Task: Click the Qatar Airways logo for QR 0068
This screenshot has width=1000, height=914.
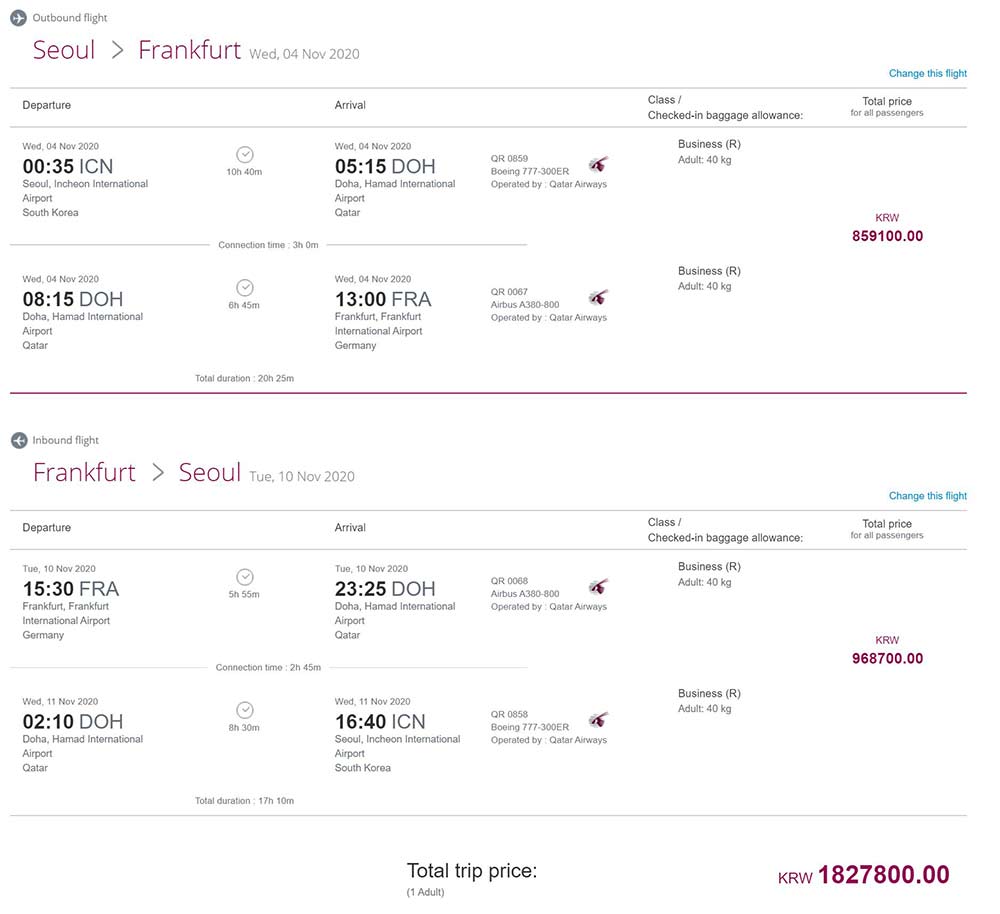Action: [598, 587]
